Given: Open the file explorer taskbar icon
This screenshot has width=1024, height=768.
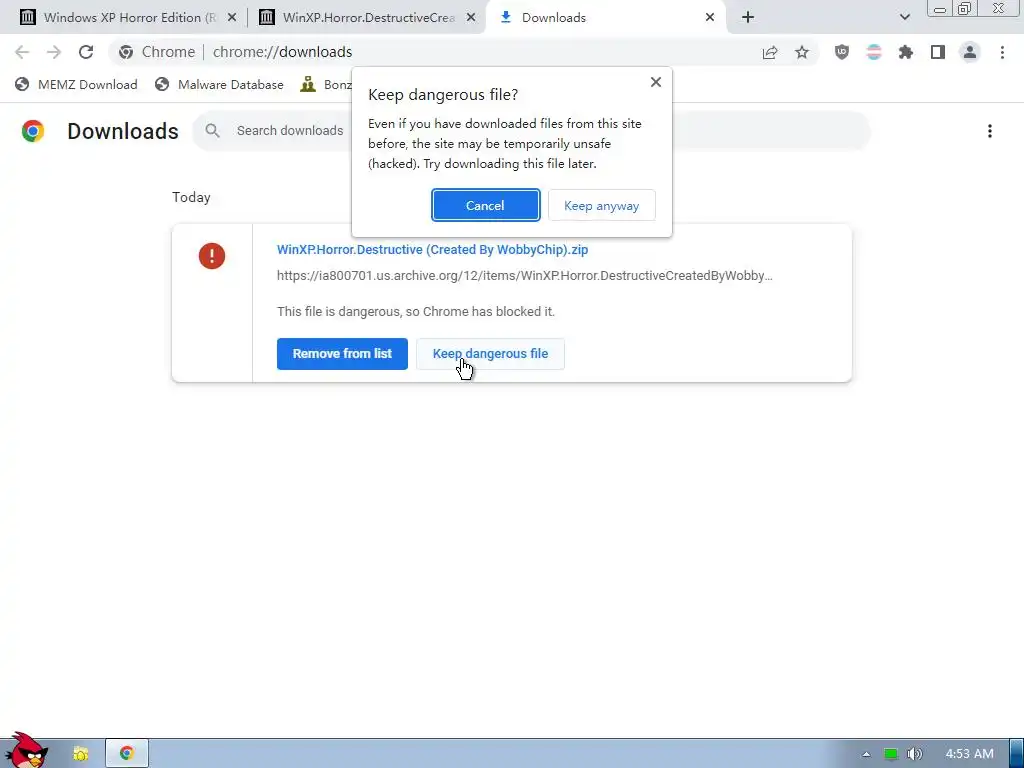Looking at the screenshot, I should (x=81, y=754).
